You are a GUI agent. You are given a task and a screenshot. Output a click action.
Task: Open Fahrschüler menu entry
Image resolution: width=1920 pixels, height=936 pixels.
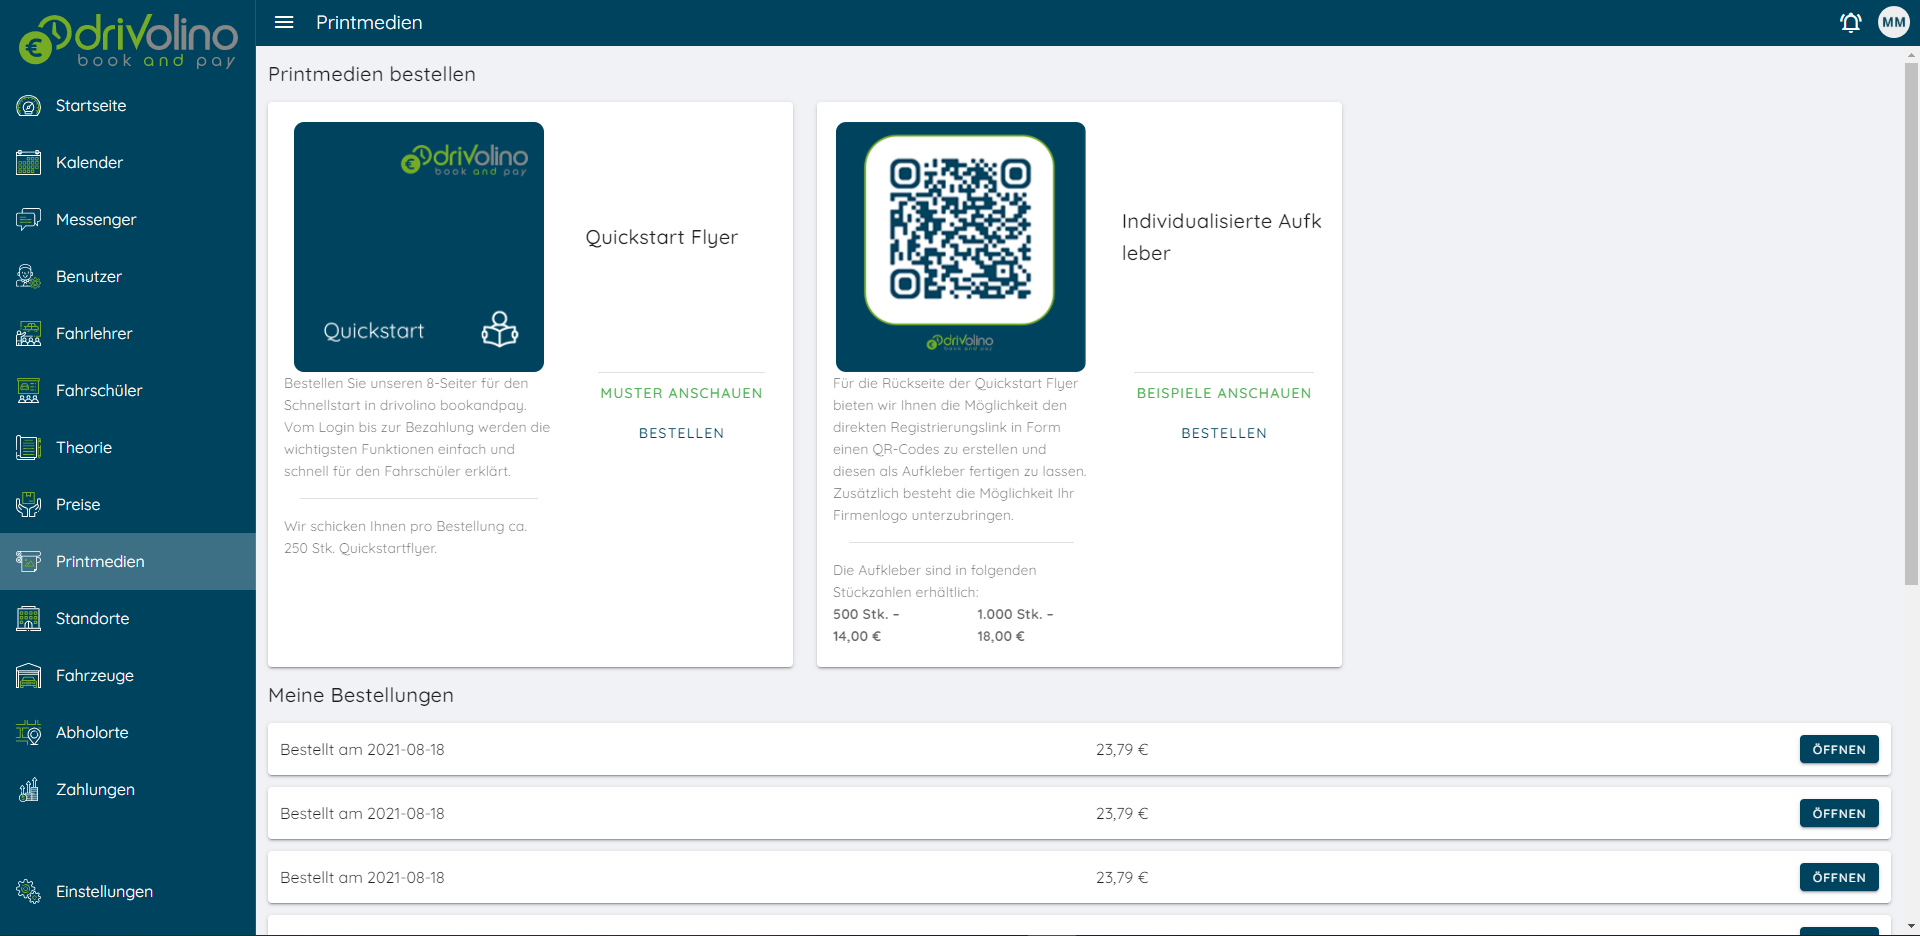click(x=99, y=391)
